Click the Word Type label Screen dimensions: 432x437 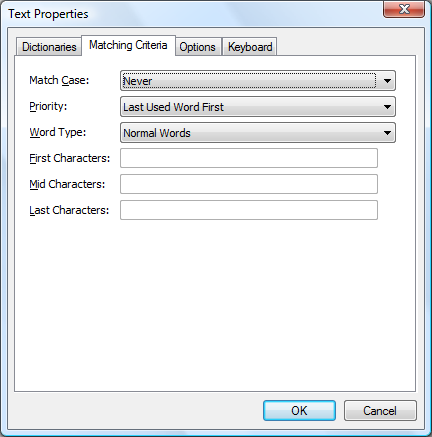[x=58, y=132]
